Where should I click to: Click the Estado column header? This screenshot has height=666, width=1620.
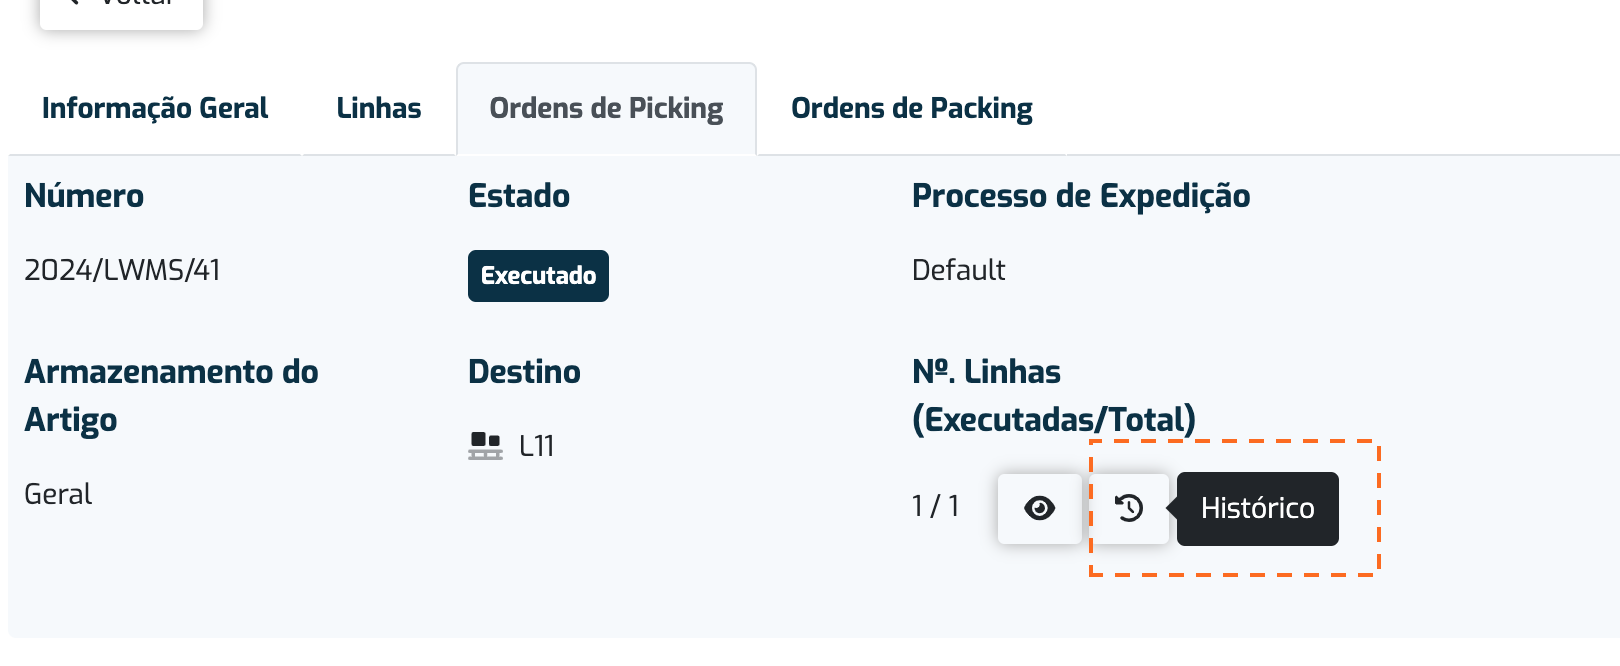tap(519, 196)
